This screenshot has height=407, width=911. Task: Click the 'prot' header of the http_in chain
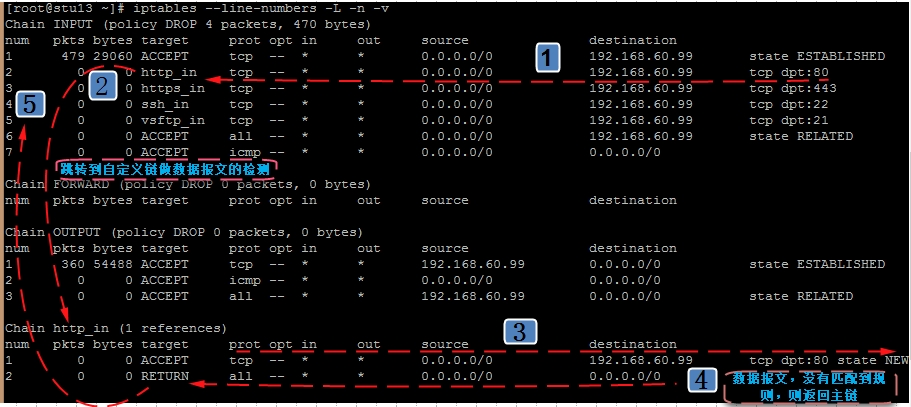coord(245,345)
